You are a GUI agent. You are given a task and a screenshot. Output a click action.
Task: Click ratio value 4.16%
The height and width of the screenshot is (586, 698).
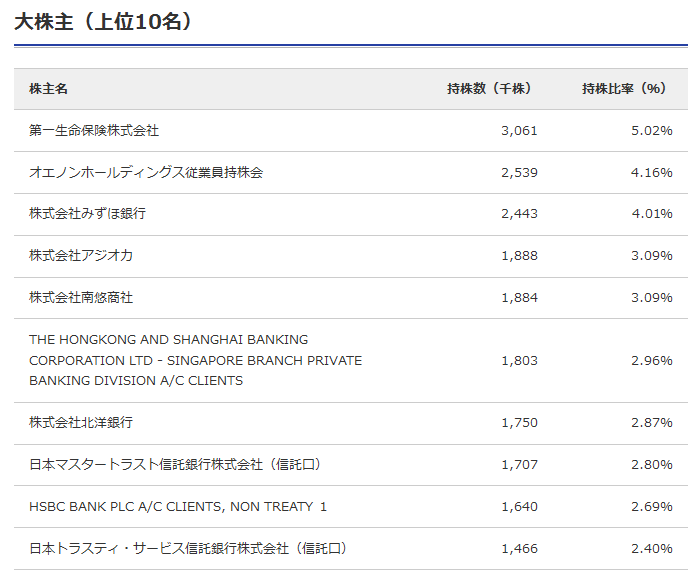pyautogui.click(x=652, y=173)
